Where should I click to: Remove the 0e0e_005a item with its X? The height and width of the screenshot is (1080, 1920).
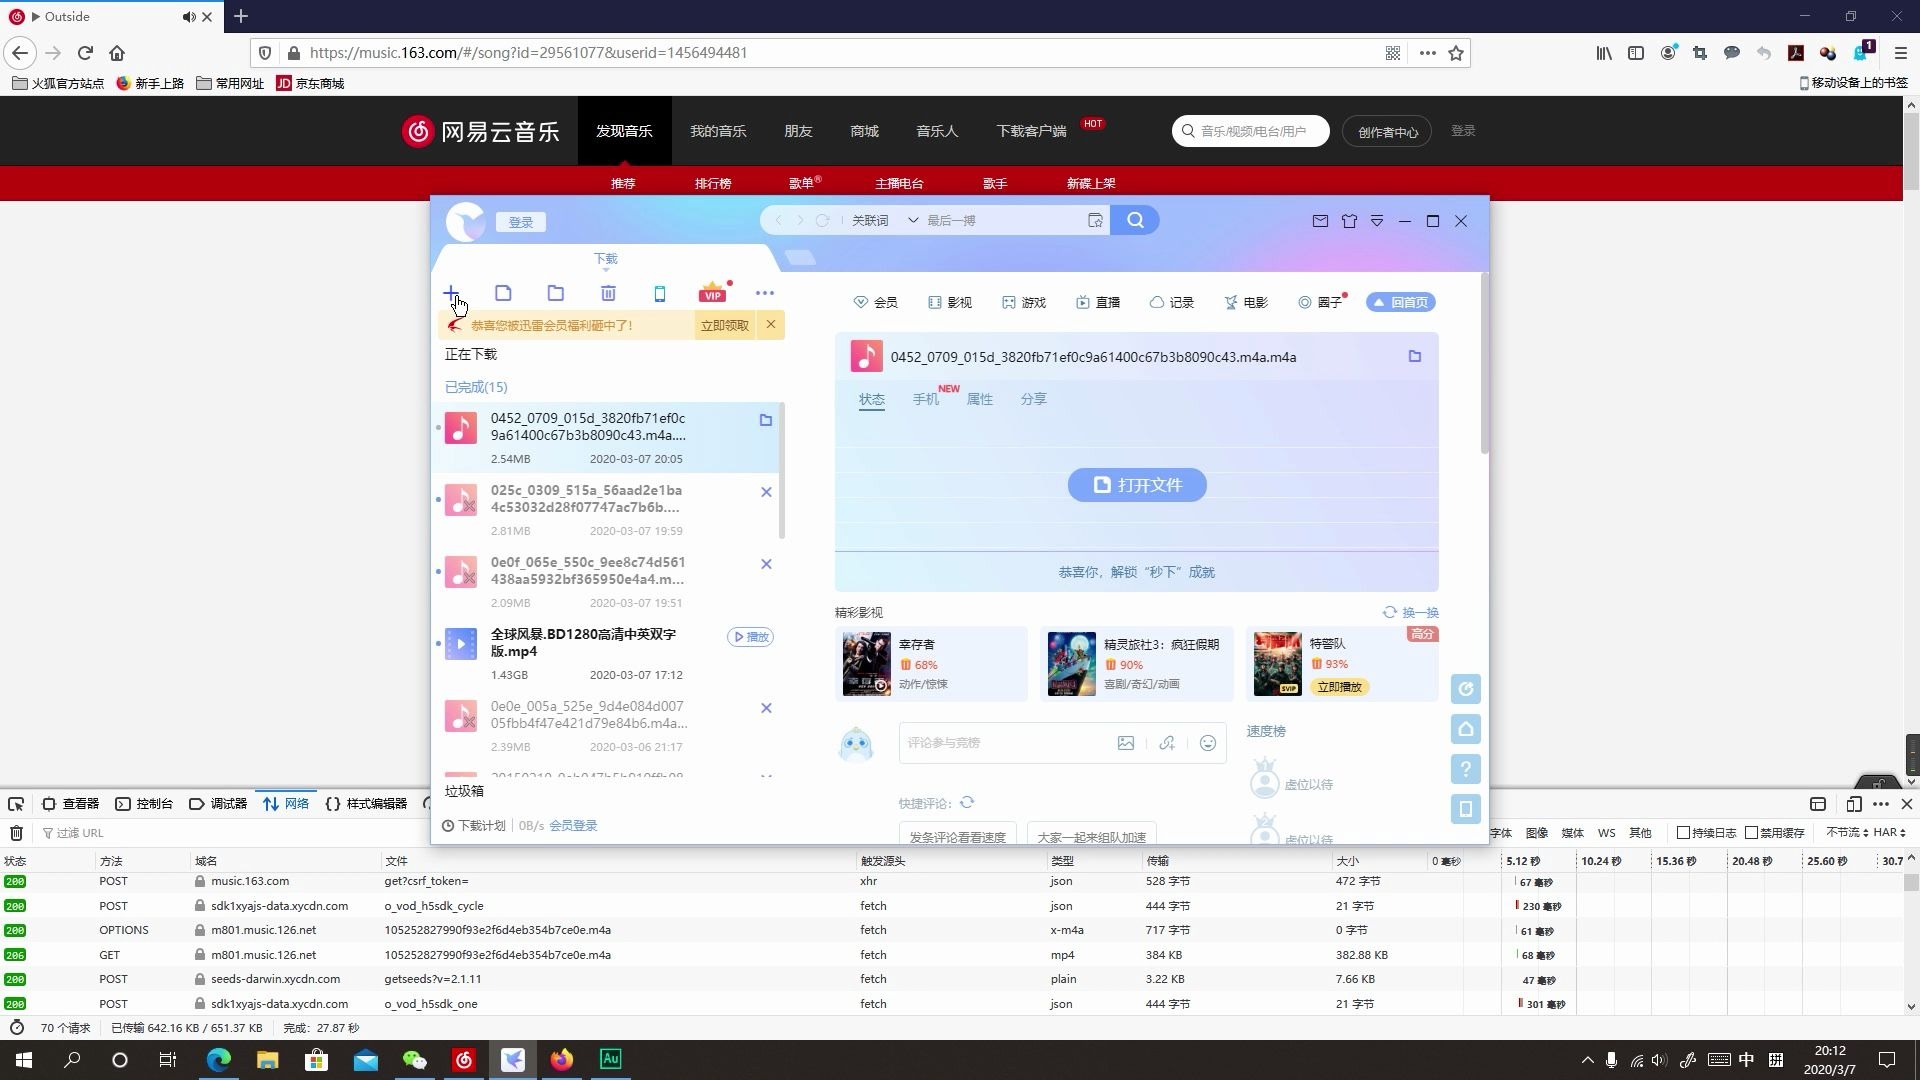click(x=766, y=708)
